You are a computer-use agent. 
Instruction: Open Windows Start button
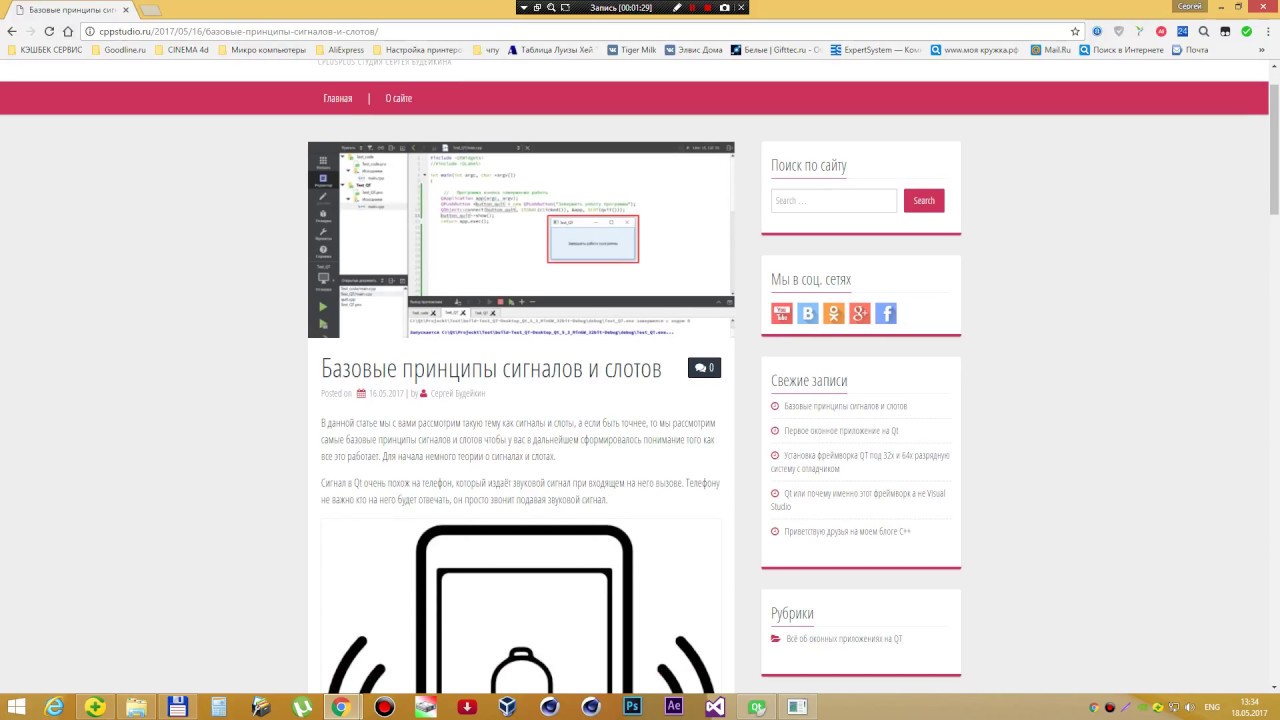tap(16, 707)
